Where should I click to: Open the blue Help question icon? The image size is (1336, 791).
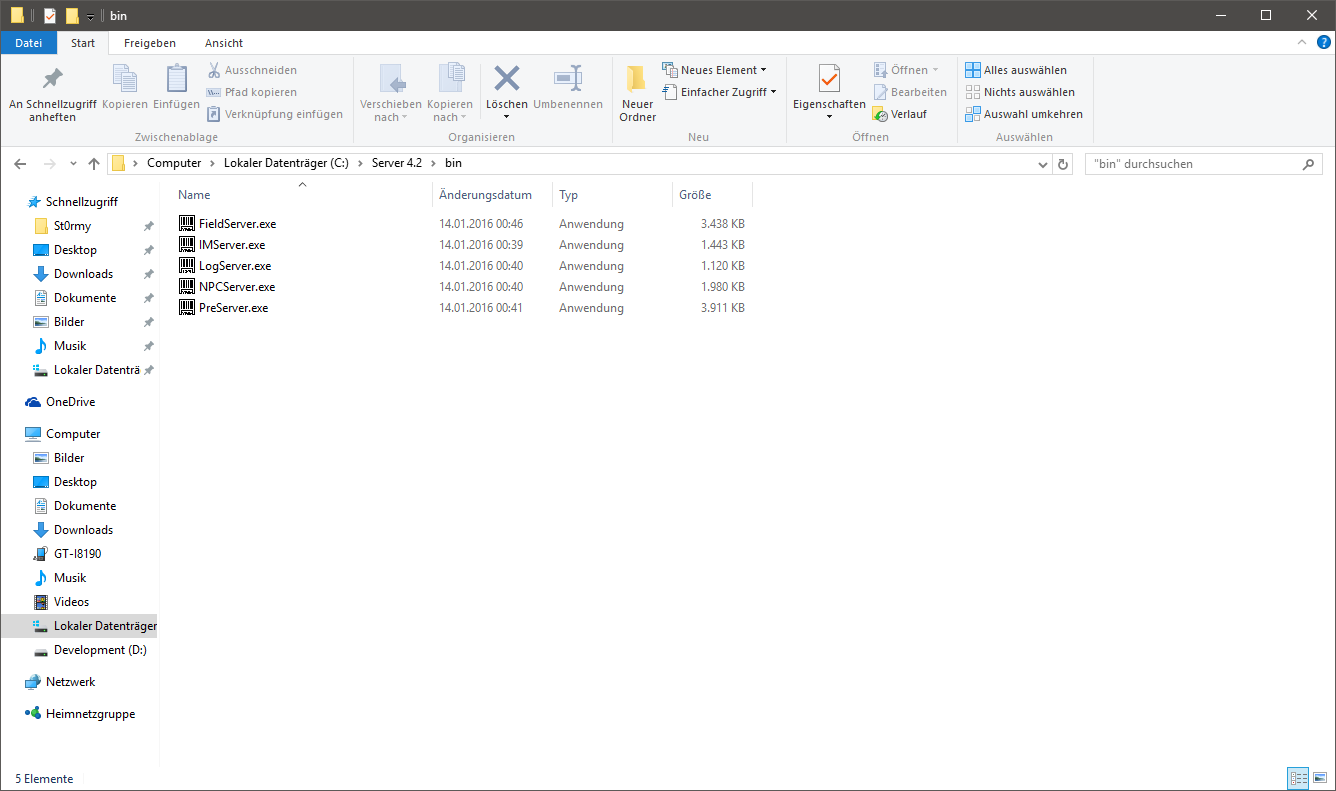[1323, 42]
